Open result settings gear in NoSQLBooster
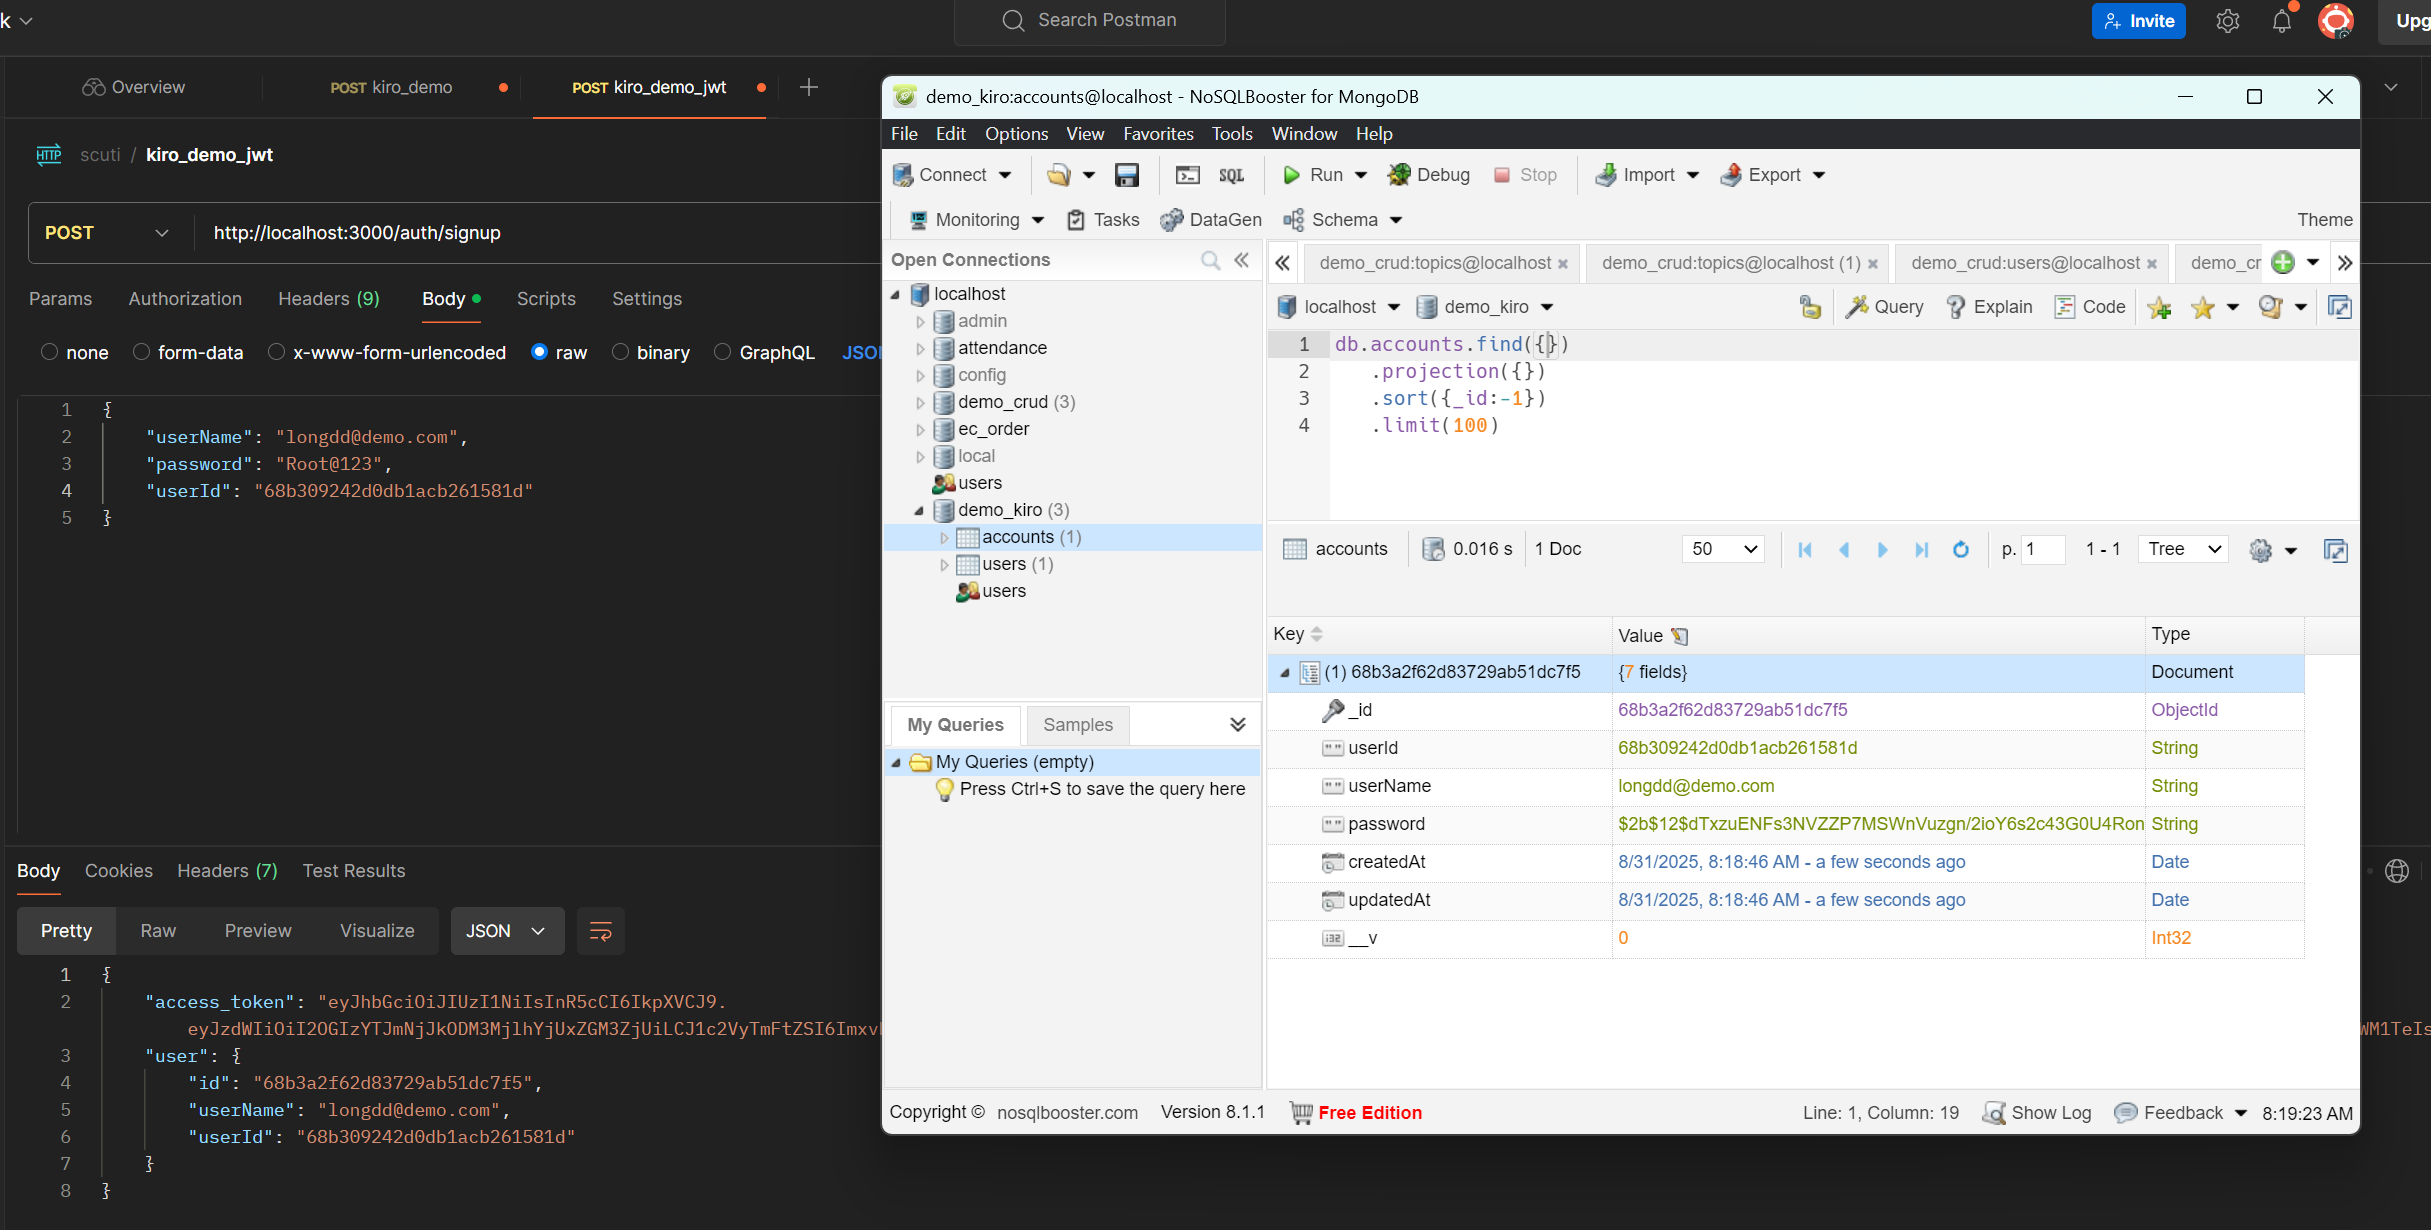Screen dimensions: 2431x1230 click(x=2260, y=550)
